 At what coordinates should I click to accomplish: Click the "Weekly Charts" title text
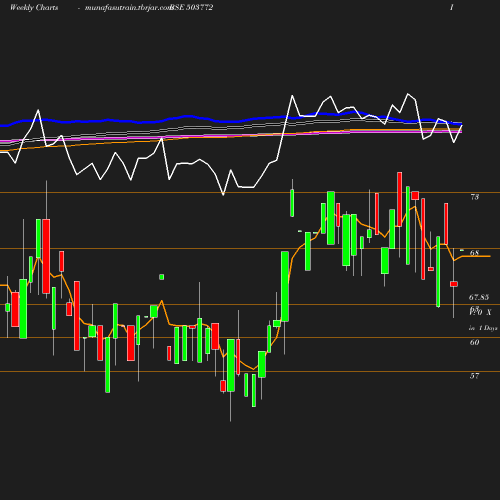click(x=34, y=7)
